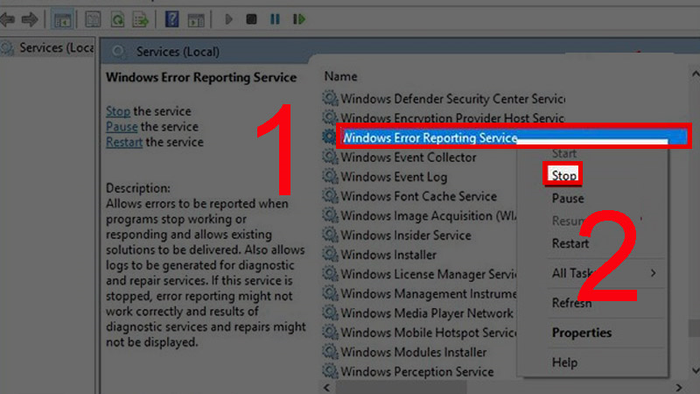Click the Name column header
The width and height of the screenshot is (700, 394).
(x=341, y=77)
